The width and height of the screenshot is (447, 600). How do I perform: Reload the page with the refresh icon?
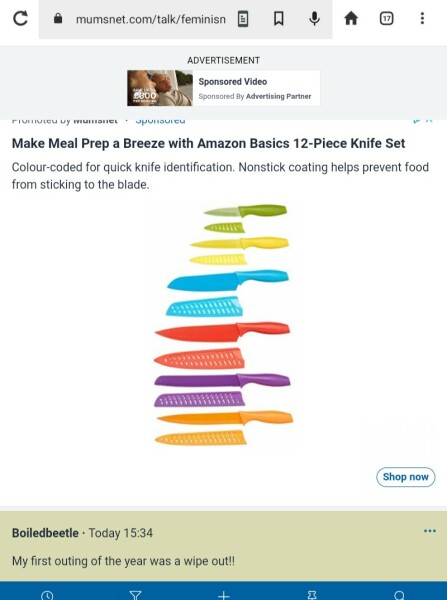coord(20,18)
